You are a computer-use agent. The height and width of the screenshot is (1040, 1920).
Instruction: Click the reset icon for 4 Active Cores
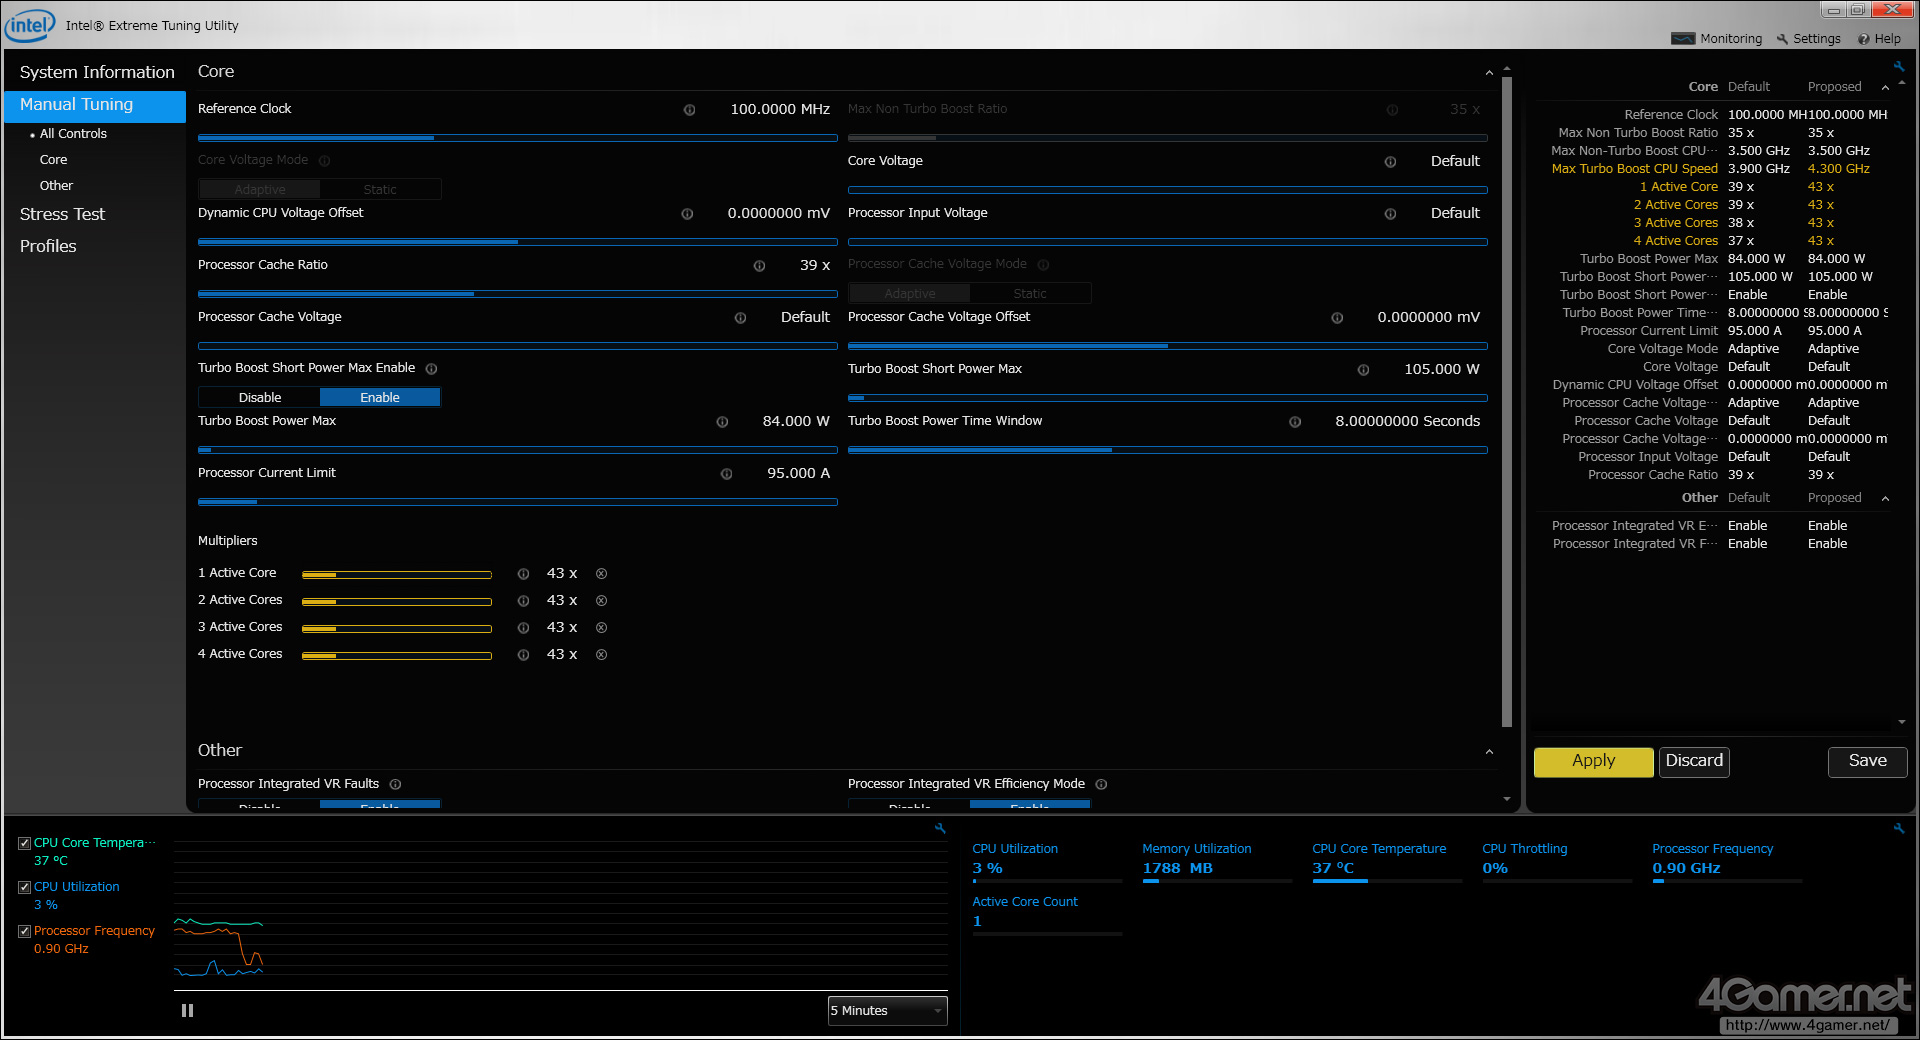[x=601, y=655]
